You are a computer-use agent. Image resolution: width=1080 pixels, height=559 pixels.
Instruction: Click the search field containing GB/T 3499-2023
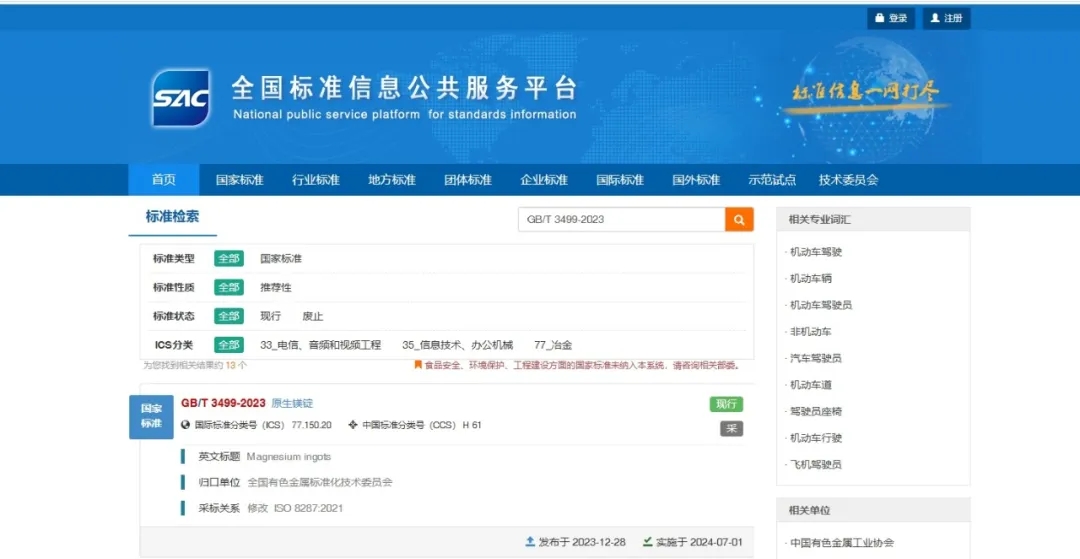621,220
